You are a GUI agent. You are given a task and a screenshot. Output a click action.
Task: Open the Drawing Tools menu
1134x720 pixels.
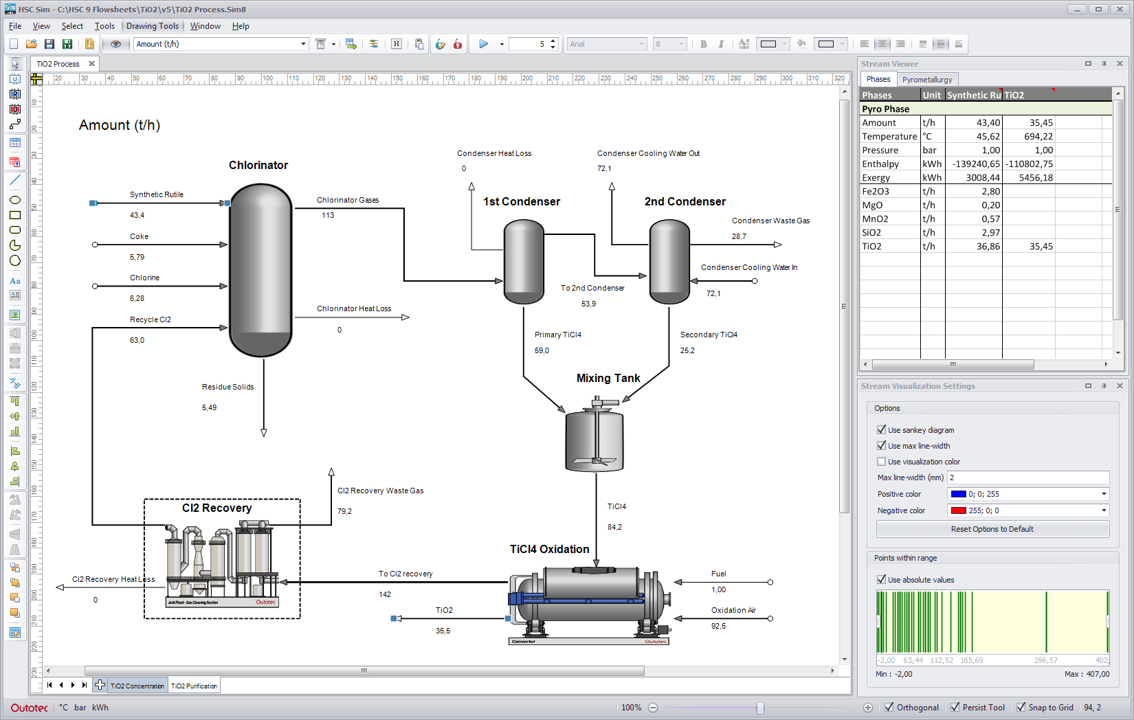coord(152,26)
